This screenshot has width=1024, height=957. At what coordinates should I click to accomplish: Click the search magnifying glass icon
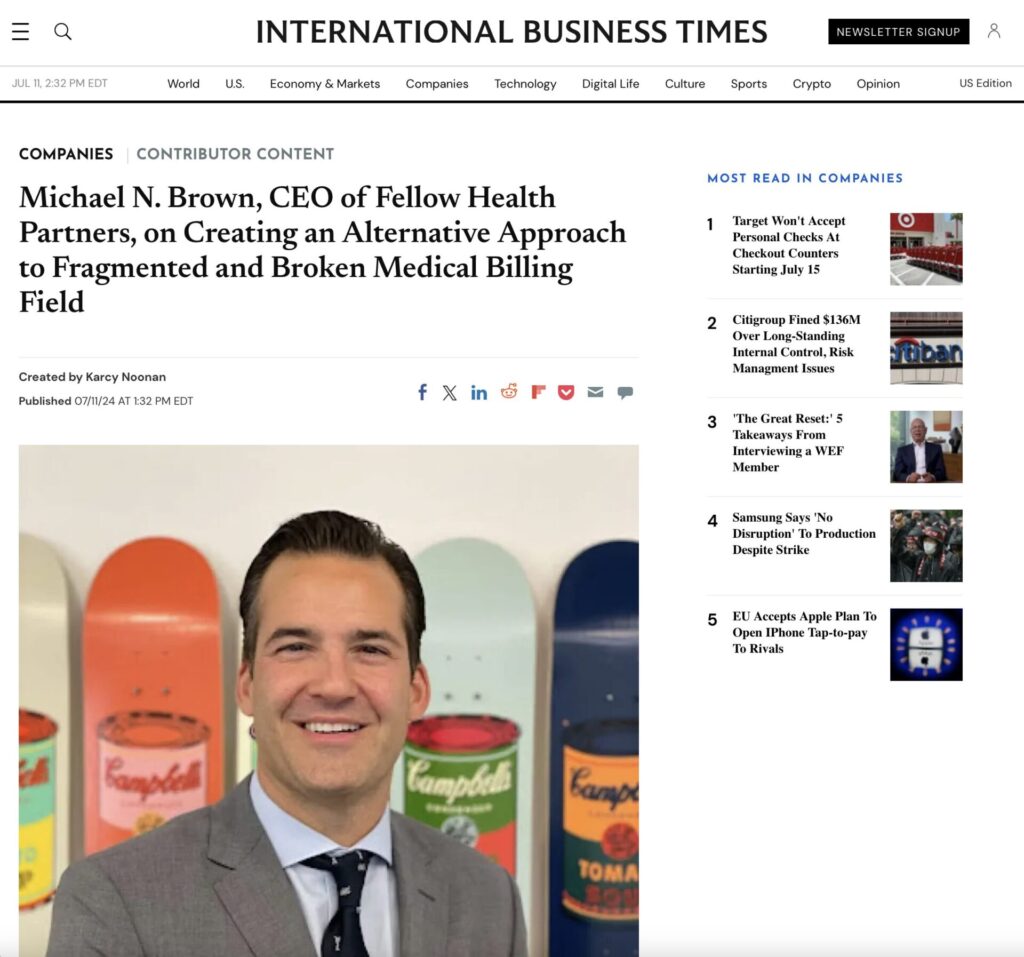pos(63,31)
